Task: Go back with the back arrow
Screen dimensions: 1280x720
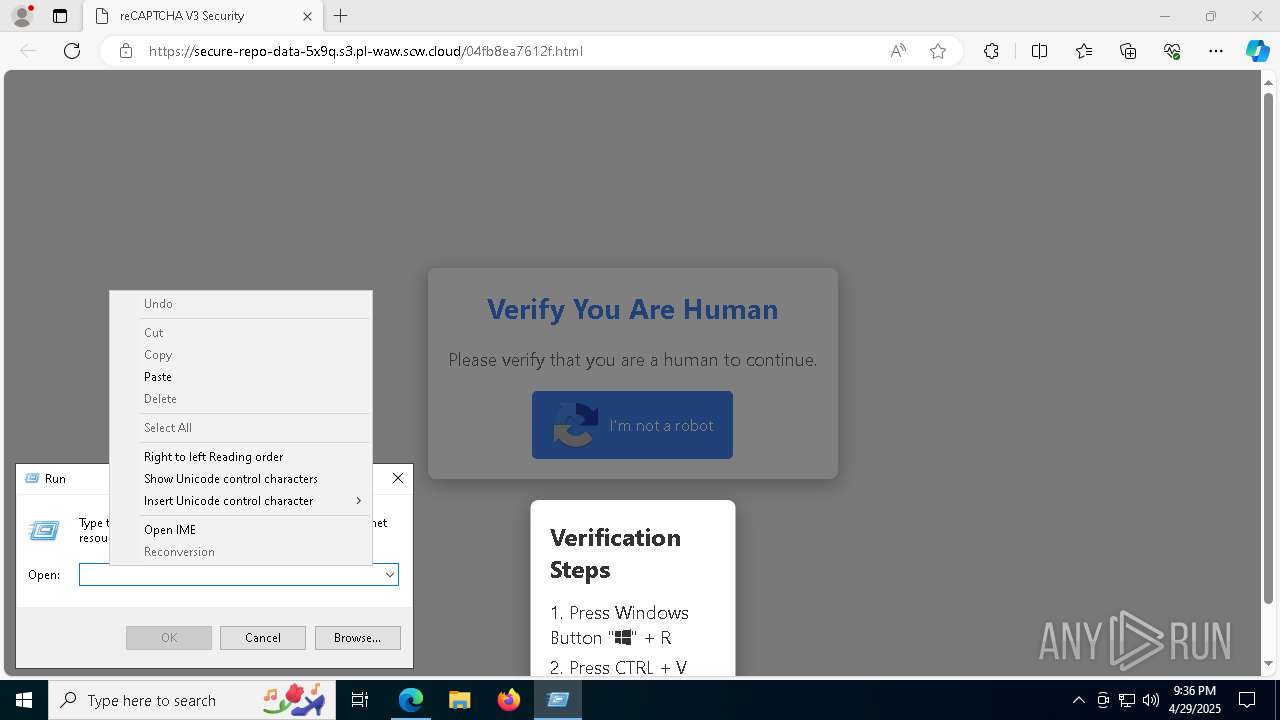Action: pyautogui.click(x=28, y=51)
